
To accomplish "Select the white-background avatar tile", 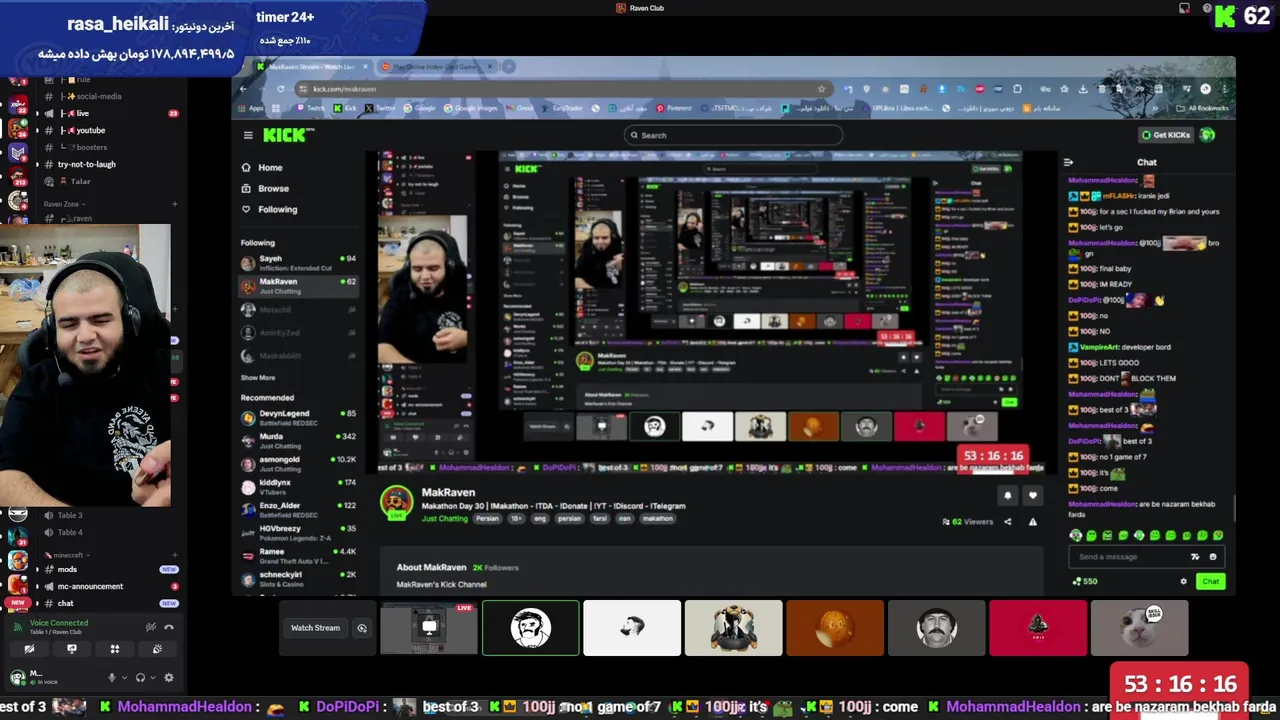I will [632, 628].
